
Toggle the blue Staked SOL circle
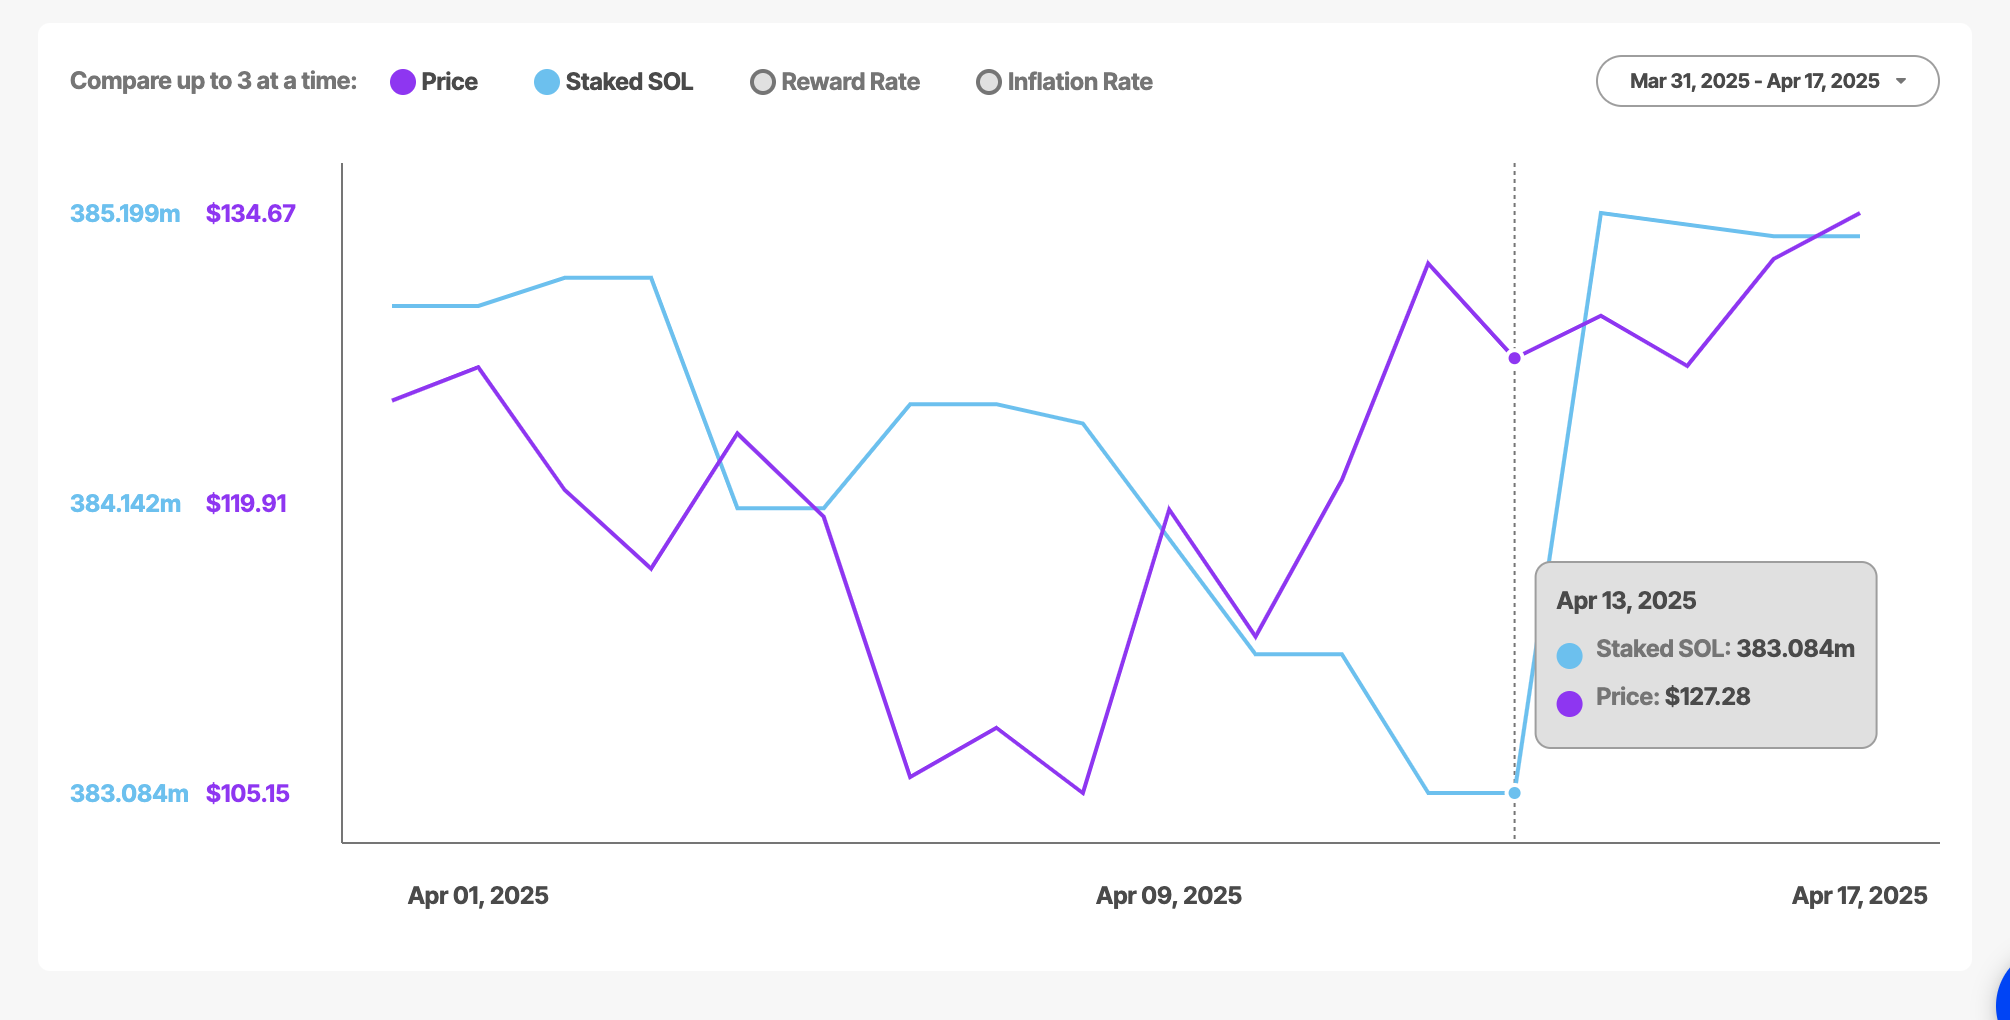(547, 82)
